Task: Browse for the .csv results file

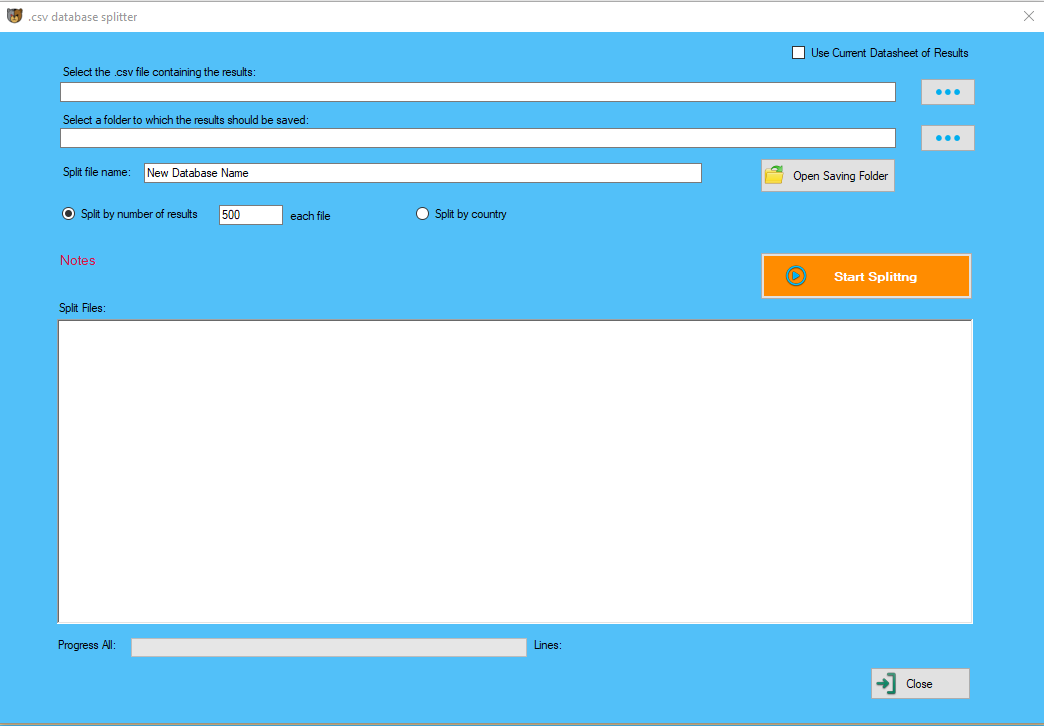Action: pos(947,92)
